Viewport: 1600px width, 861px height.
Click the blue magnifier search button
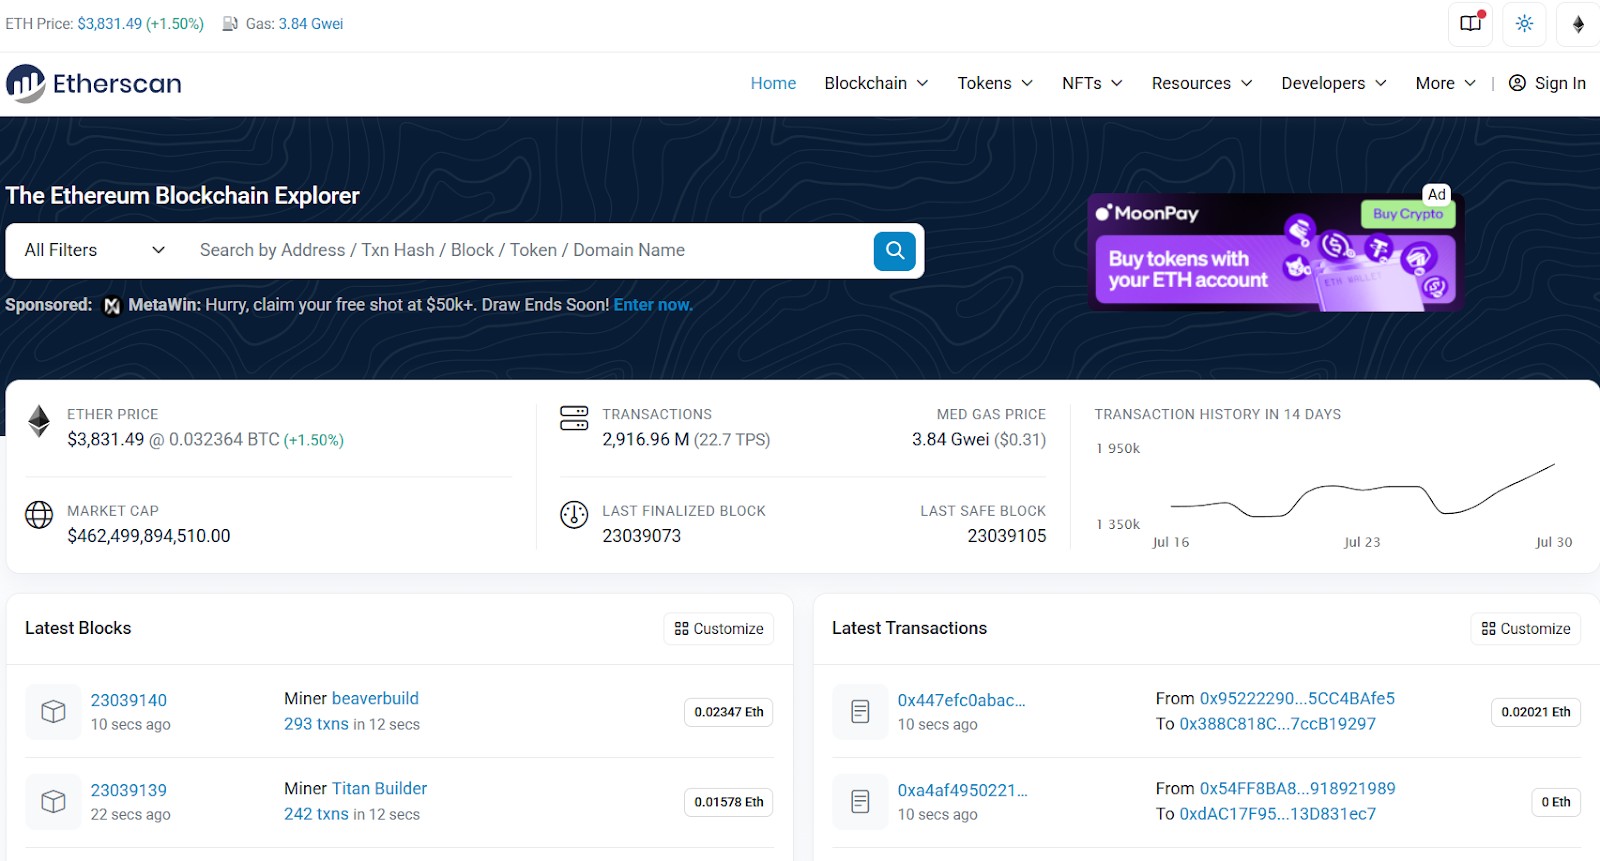click(895, 250)
